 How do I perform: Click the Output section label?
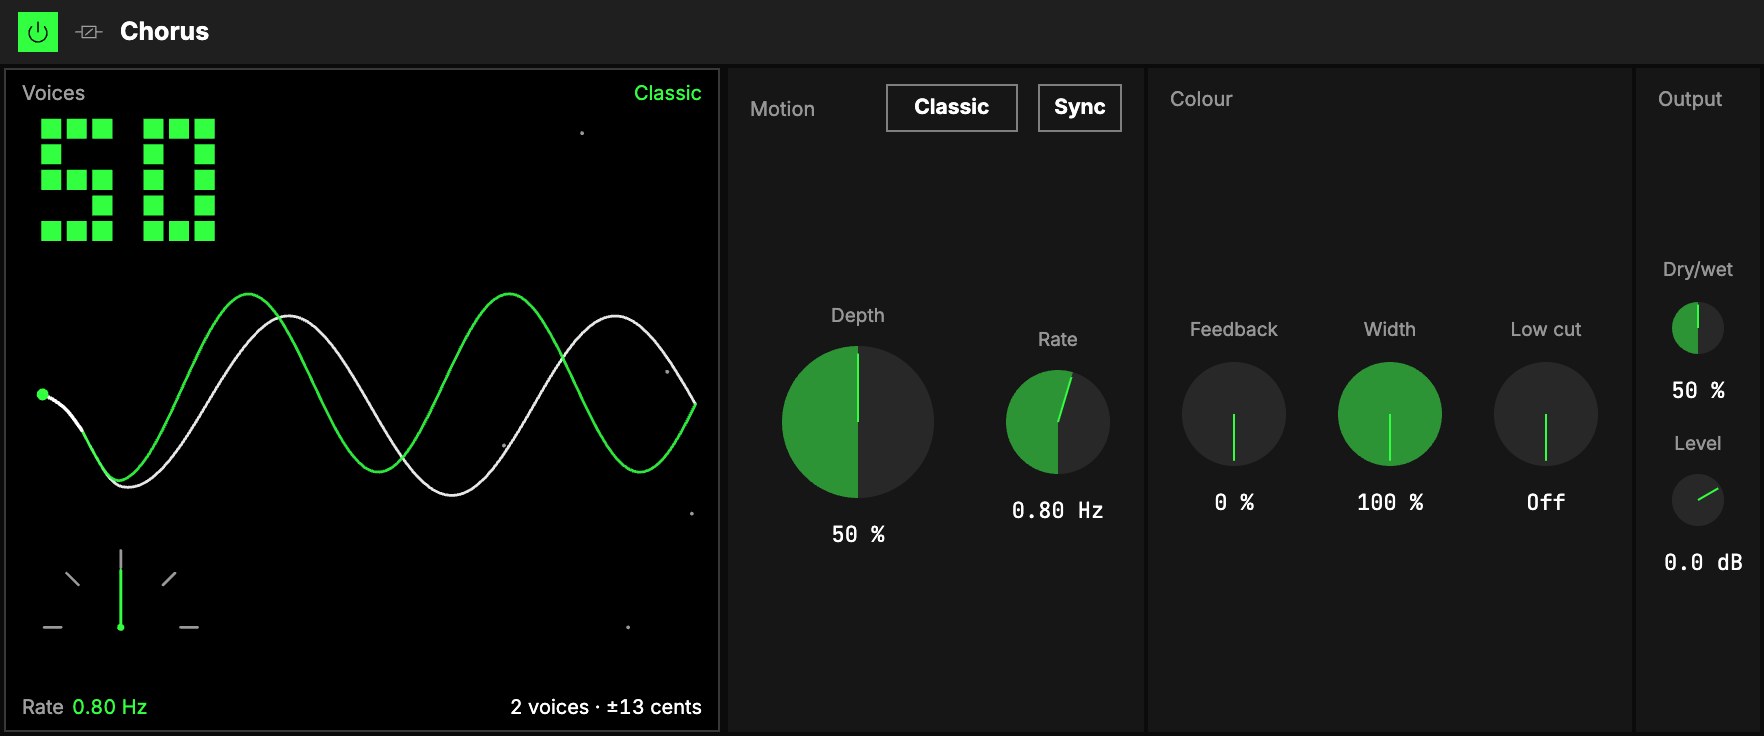point(1690,99)
